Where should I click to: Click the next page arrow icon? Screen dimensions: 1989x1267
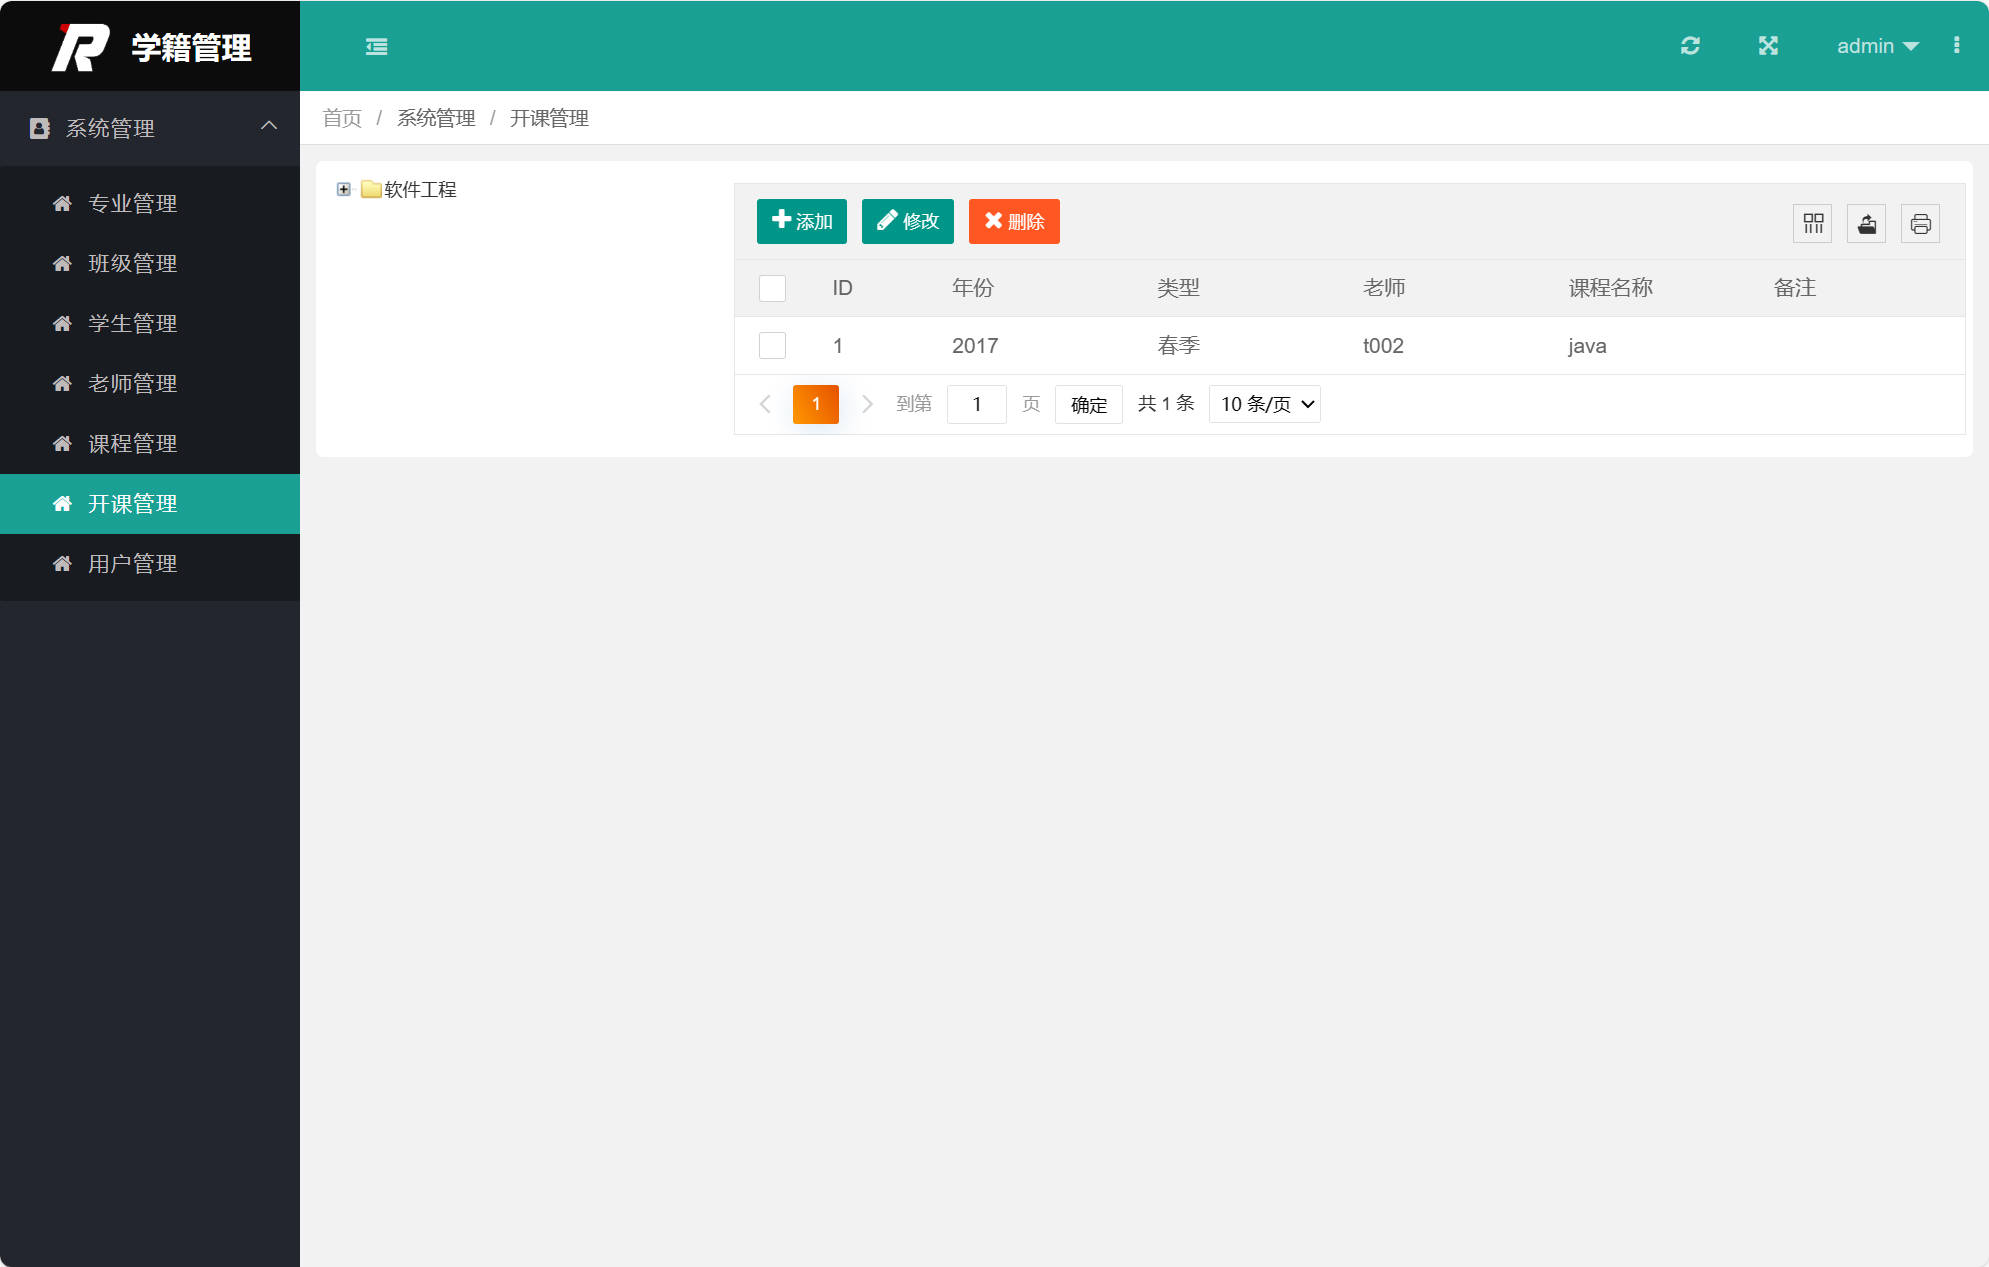pos(867,404)
